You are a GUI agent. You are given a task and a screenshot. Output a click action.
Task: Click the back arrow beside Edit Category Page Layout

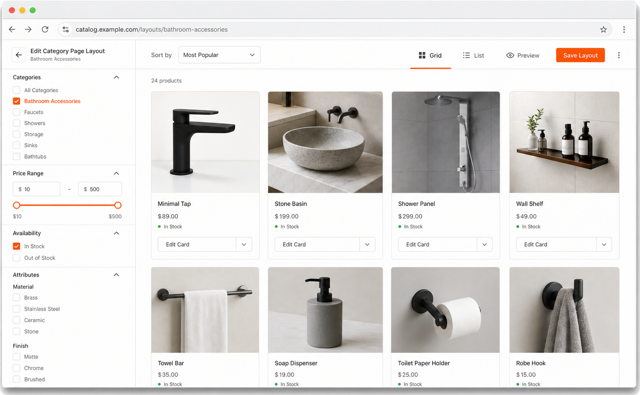[x=19, y=55]
